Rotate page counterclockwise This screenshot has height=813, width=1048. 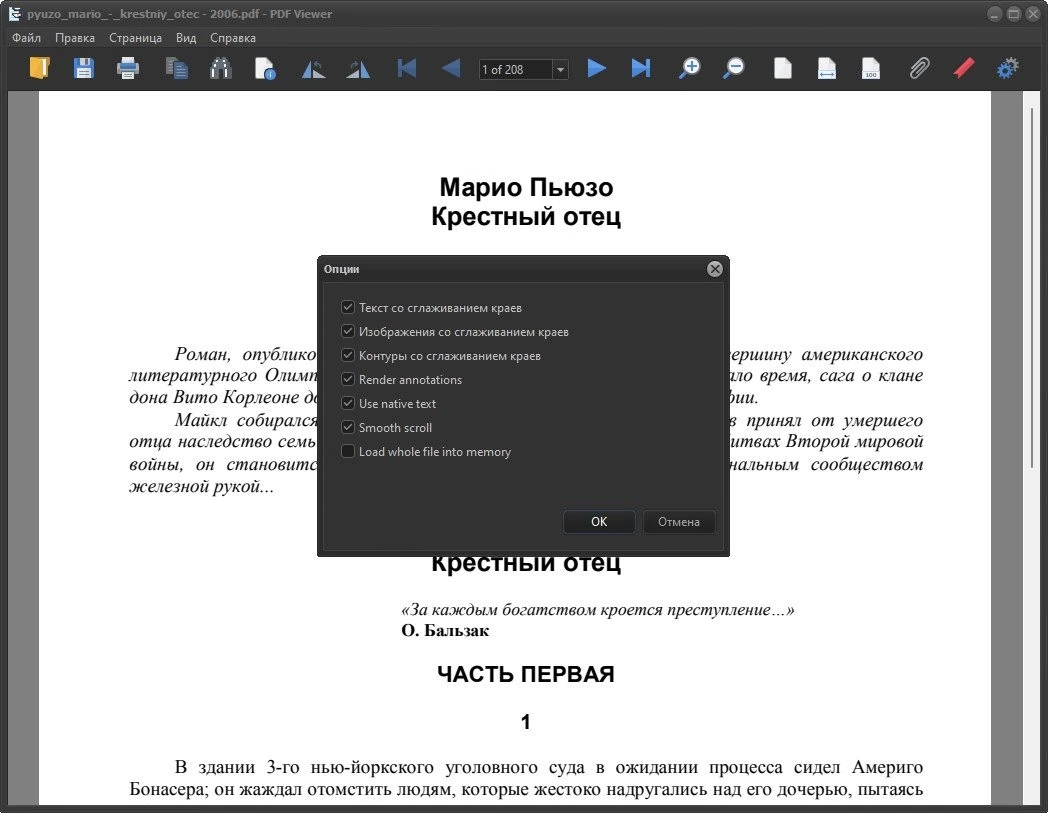pyautogui.click(x=313, y=68)
